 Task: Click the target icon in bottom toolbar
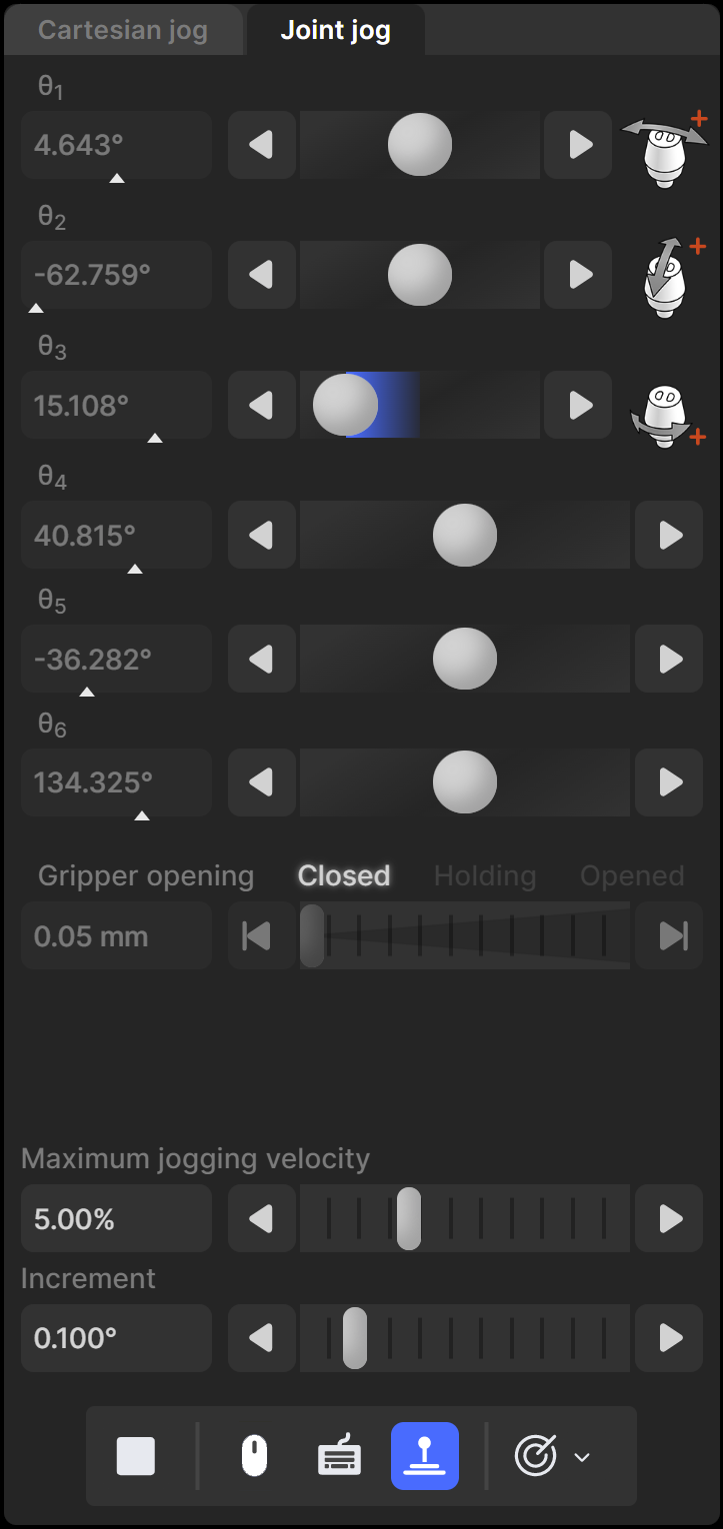pyautogui.click(x=535, y=1456)
